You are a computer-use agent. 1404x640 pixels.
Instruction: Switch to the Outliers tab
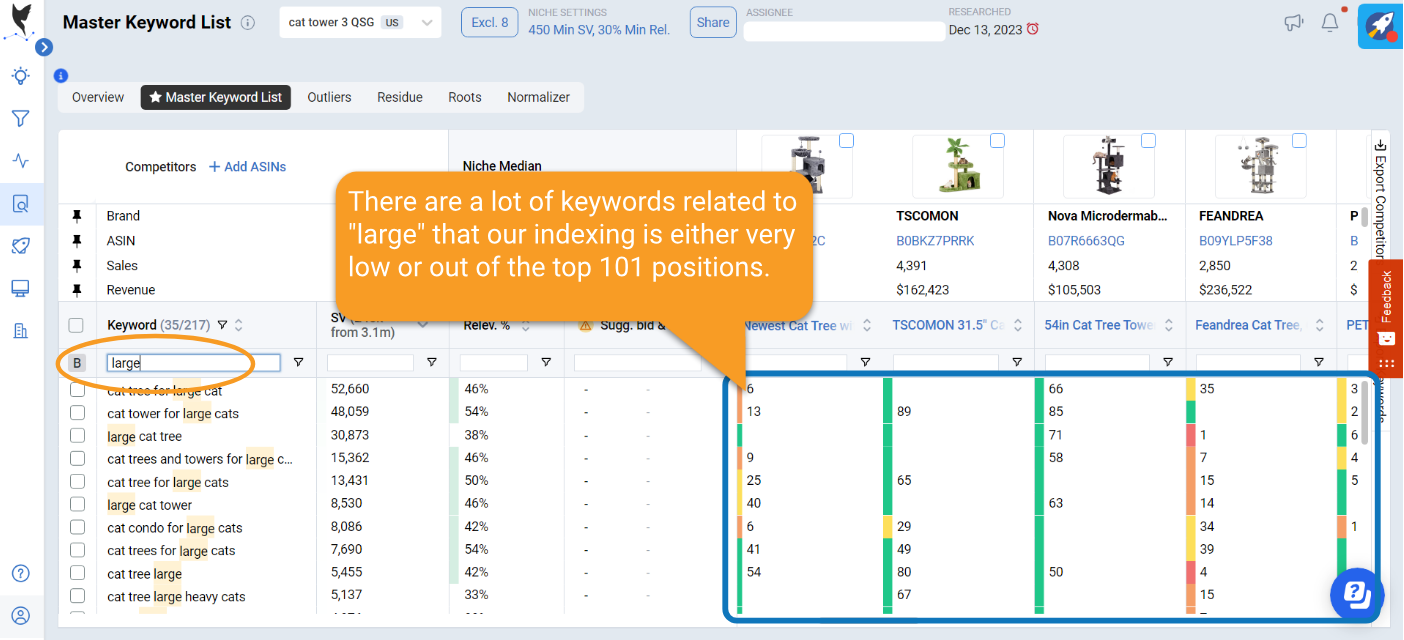329,97
